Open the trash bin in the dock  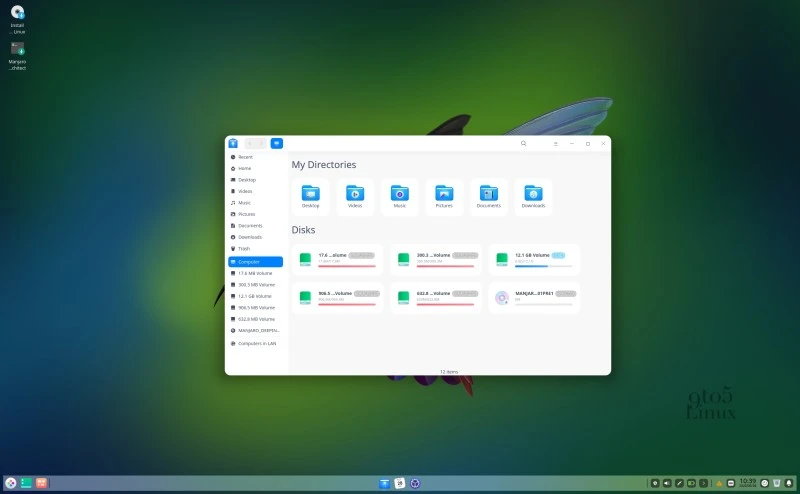point(777,483)
